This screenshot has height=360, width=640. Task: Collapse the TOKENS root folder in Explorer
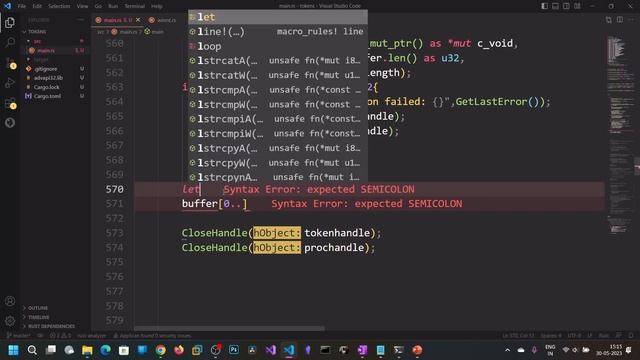coord(55,31)
